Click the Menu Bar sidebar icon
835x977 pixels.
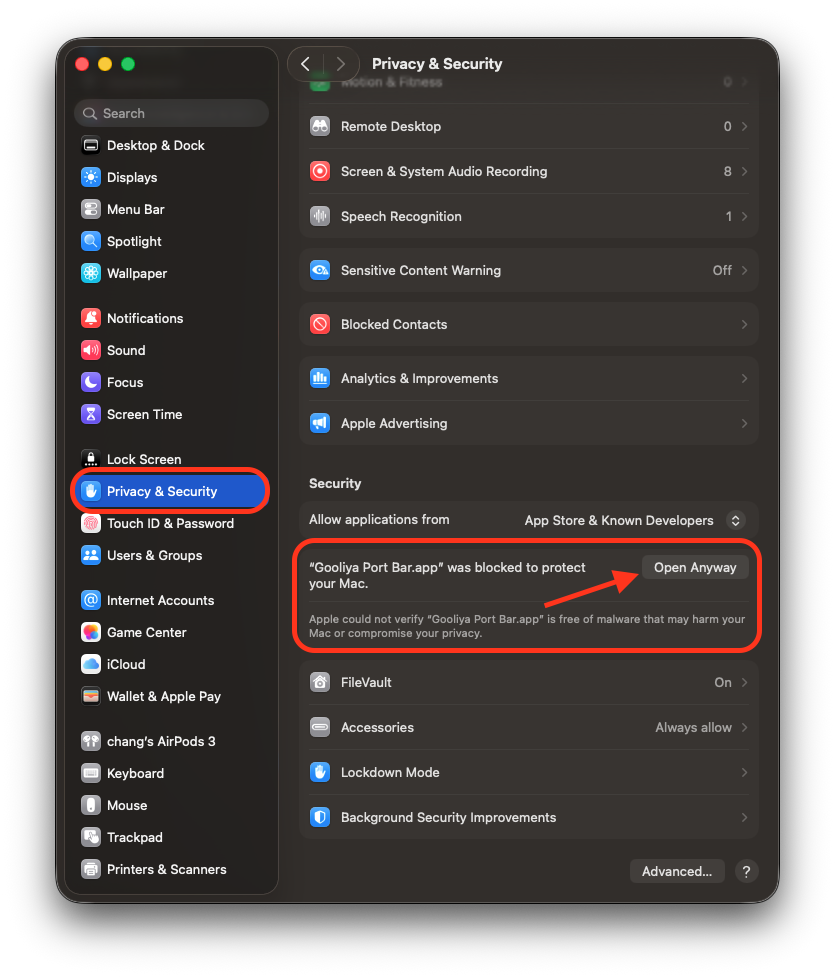tap(91, 209)
